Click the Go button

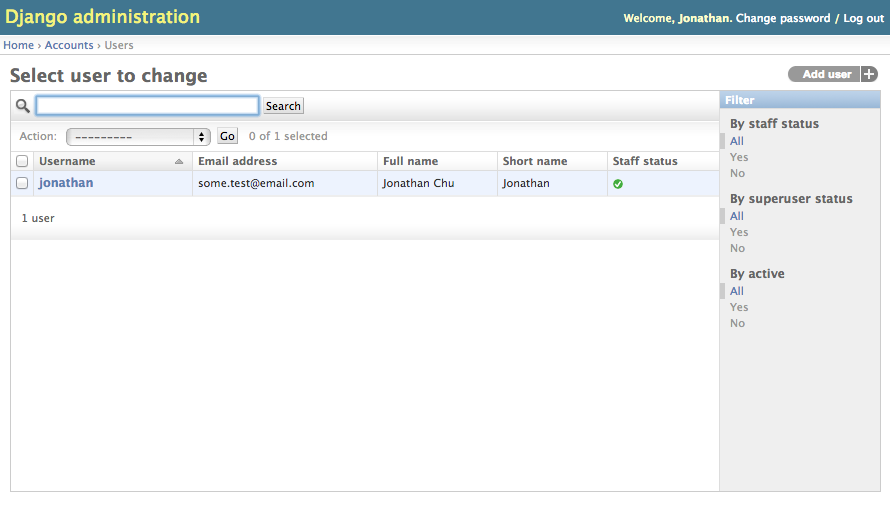tap(228, 136)
